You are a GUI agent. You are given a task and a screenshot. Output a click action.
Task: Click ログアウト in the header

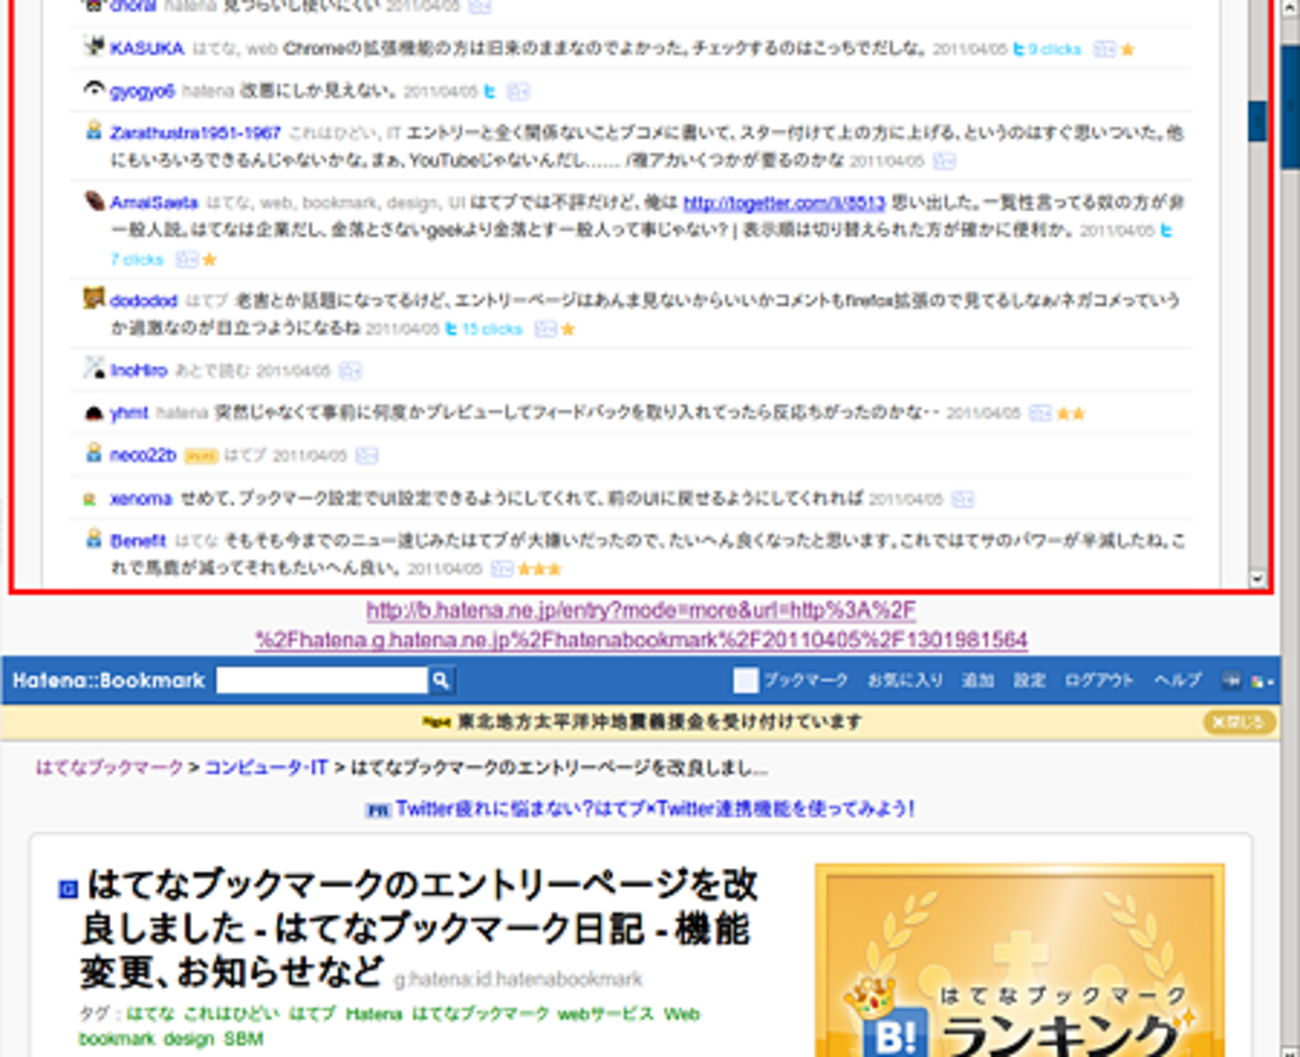1099,680
